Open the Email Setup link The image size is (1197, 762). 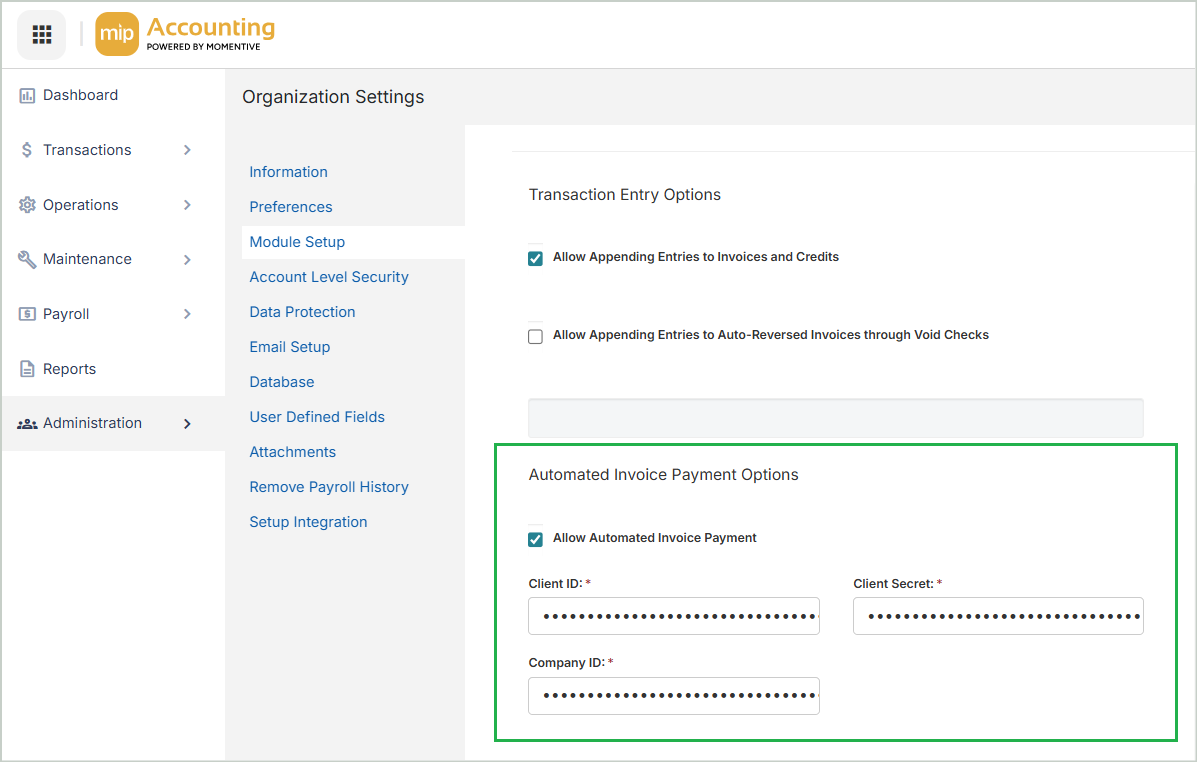(289, 347)
